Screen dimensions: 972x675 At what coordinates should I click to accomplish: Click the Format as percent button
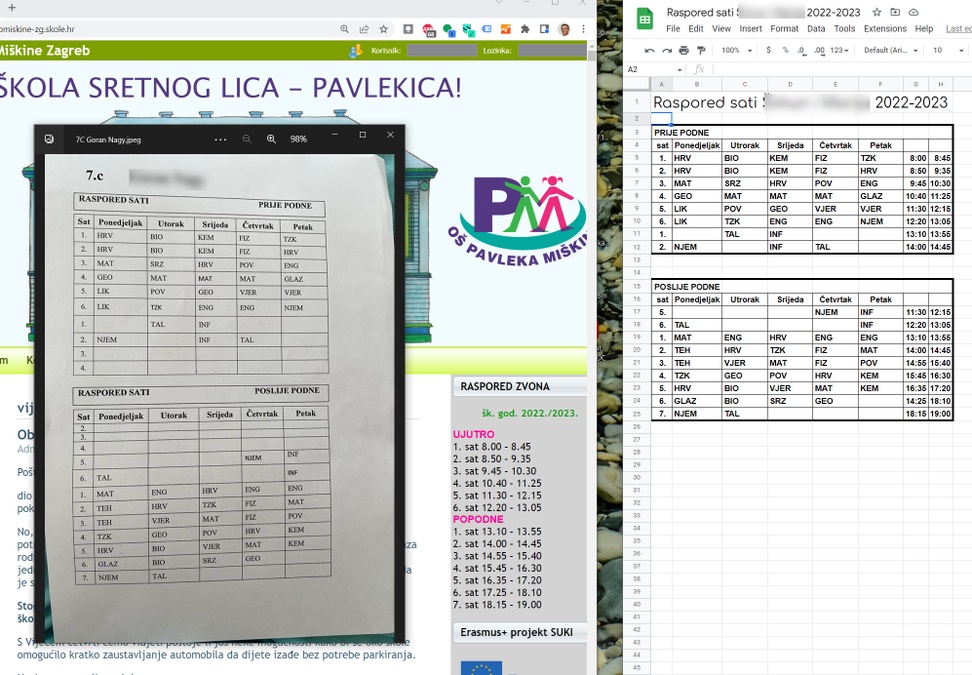[x=786, y=50]
